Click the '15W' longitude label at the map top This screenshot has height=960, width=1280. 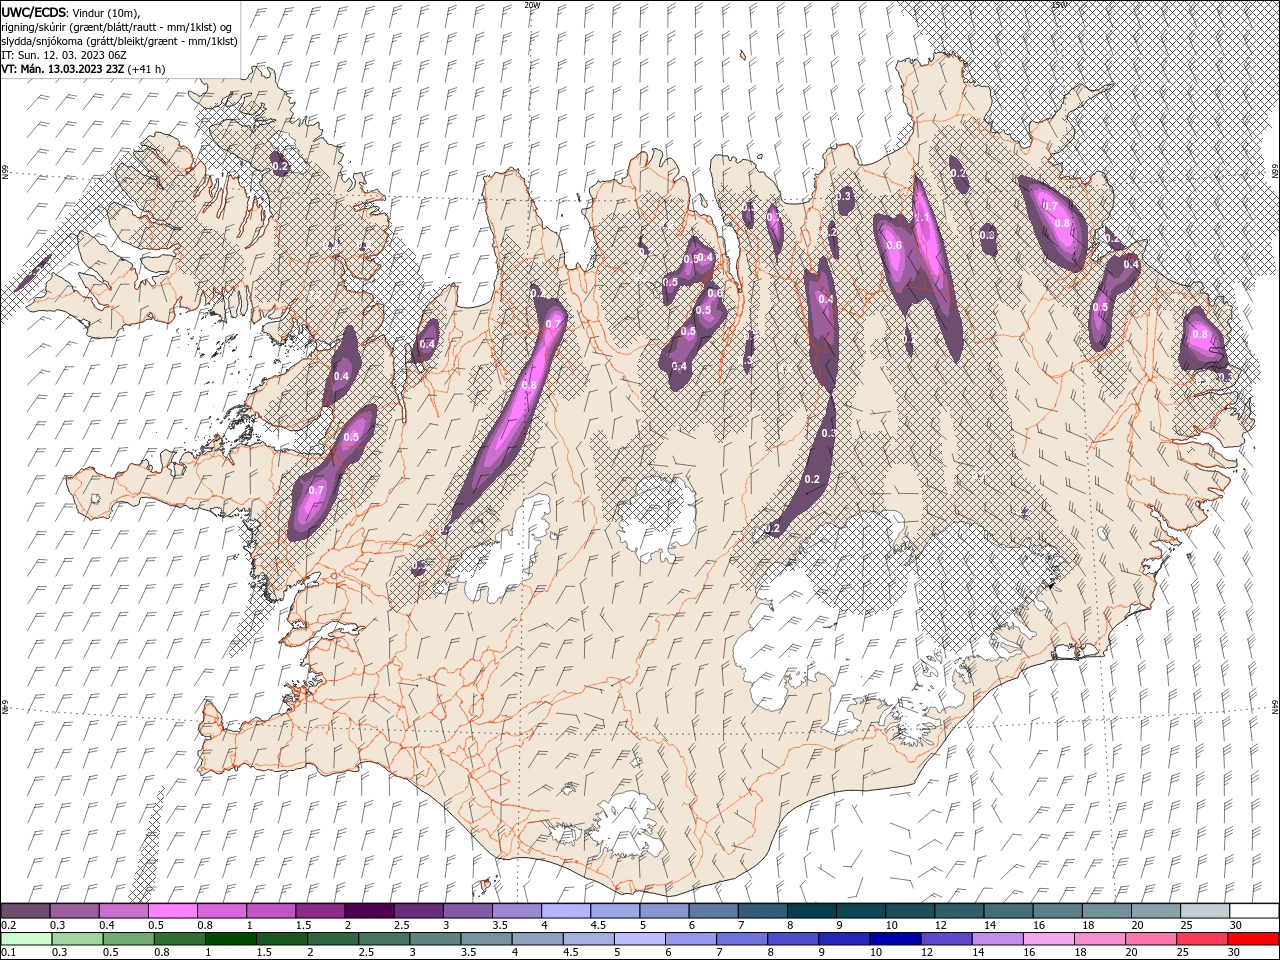1058,5
